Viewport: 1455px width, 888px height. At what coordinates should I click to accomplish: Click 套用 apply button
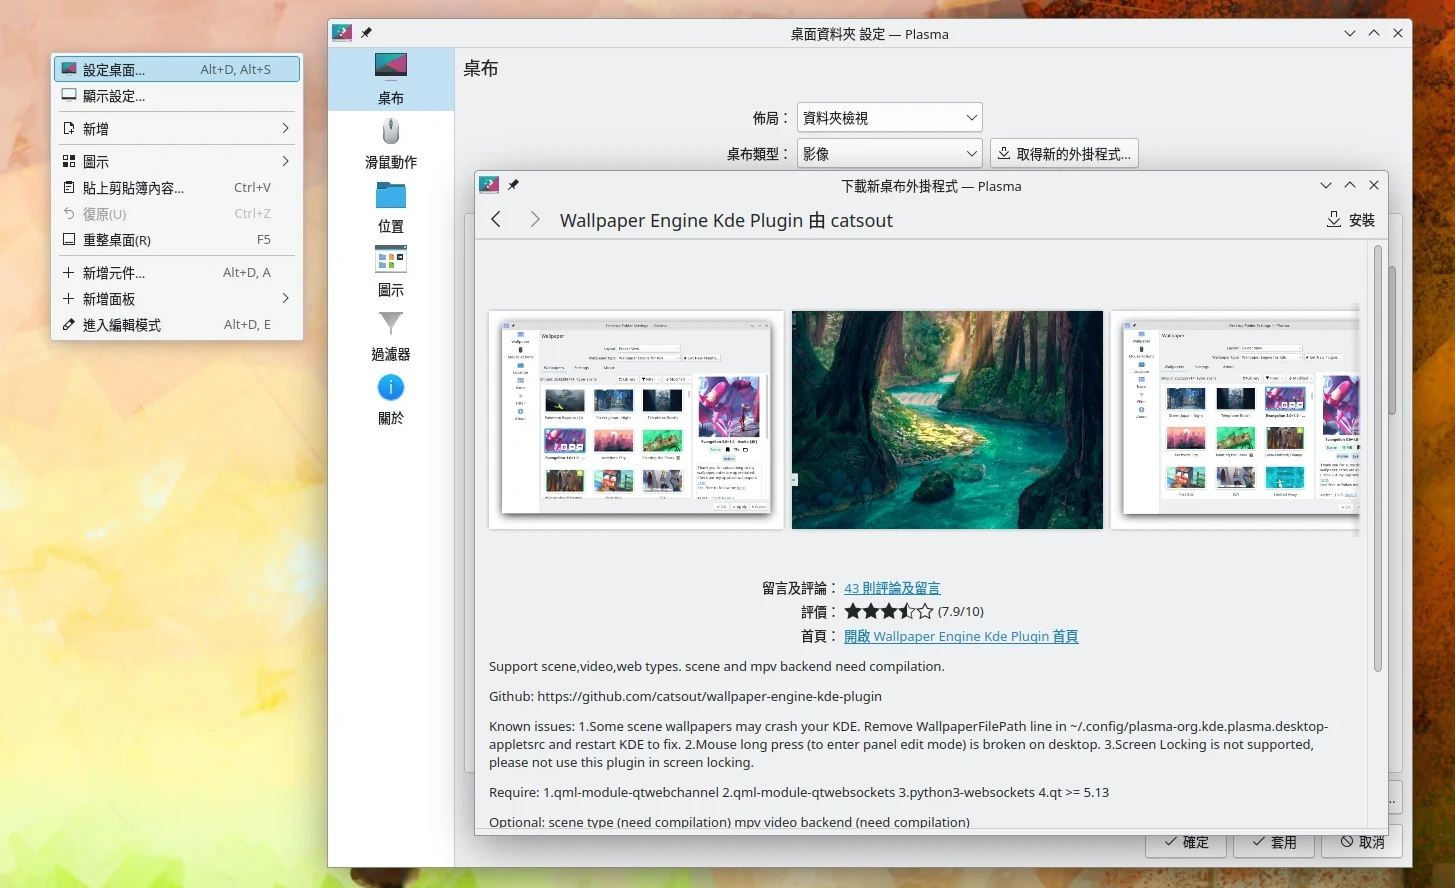click(x=1275, y=842)
